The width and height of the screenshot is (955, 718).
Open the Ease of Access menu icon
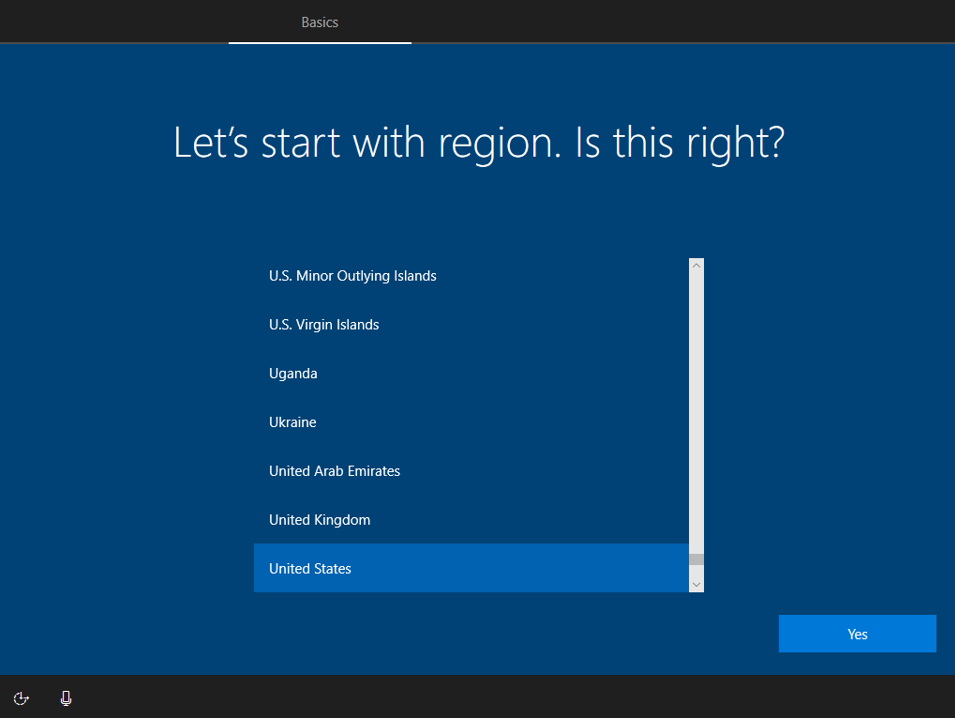(x=21, y=698)
